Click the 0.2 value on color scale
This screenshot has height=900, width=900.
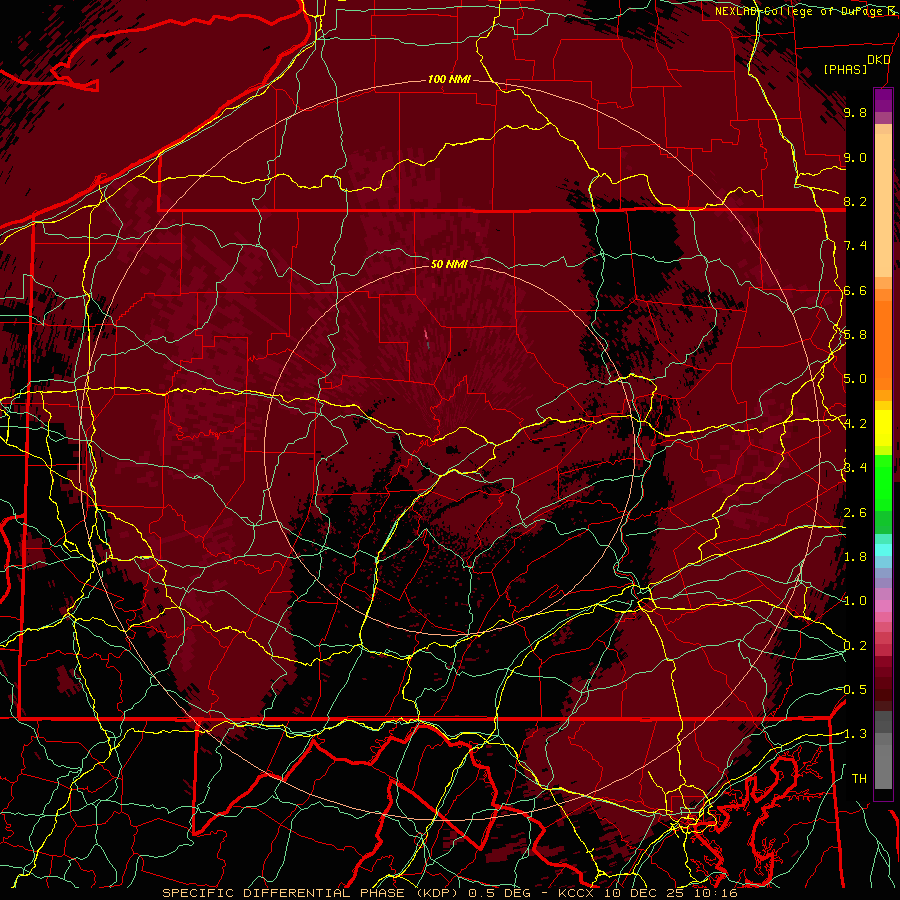coord(855,645)
